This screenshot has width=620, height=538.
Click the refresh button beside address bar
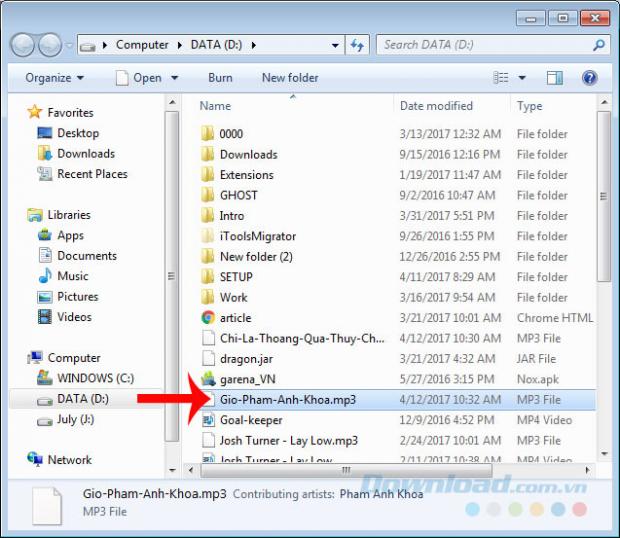(357, 45)
